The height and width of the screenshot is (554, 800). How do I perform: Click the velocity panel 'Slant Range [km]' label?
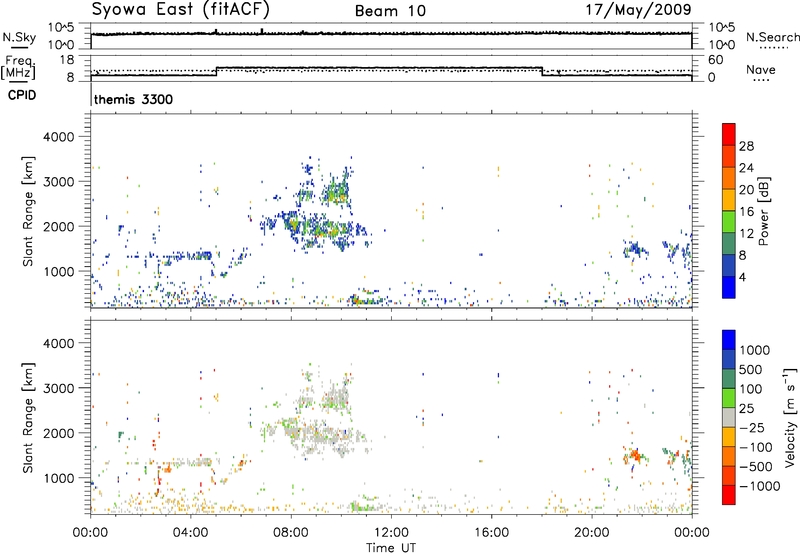(x=28, y=417)
